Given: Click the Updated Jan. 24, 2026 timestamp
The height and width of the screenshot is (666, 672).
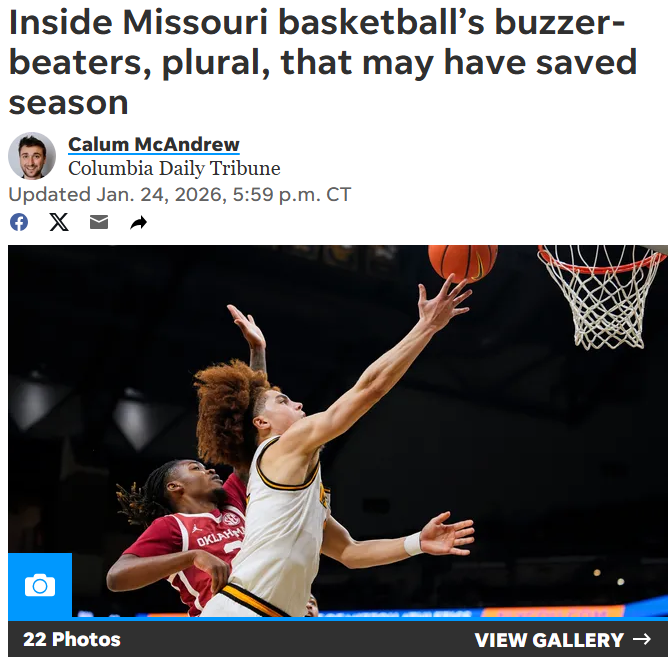Looking at the screenshot, I should pos(180,194).
